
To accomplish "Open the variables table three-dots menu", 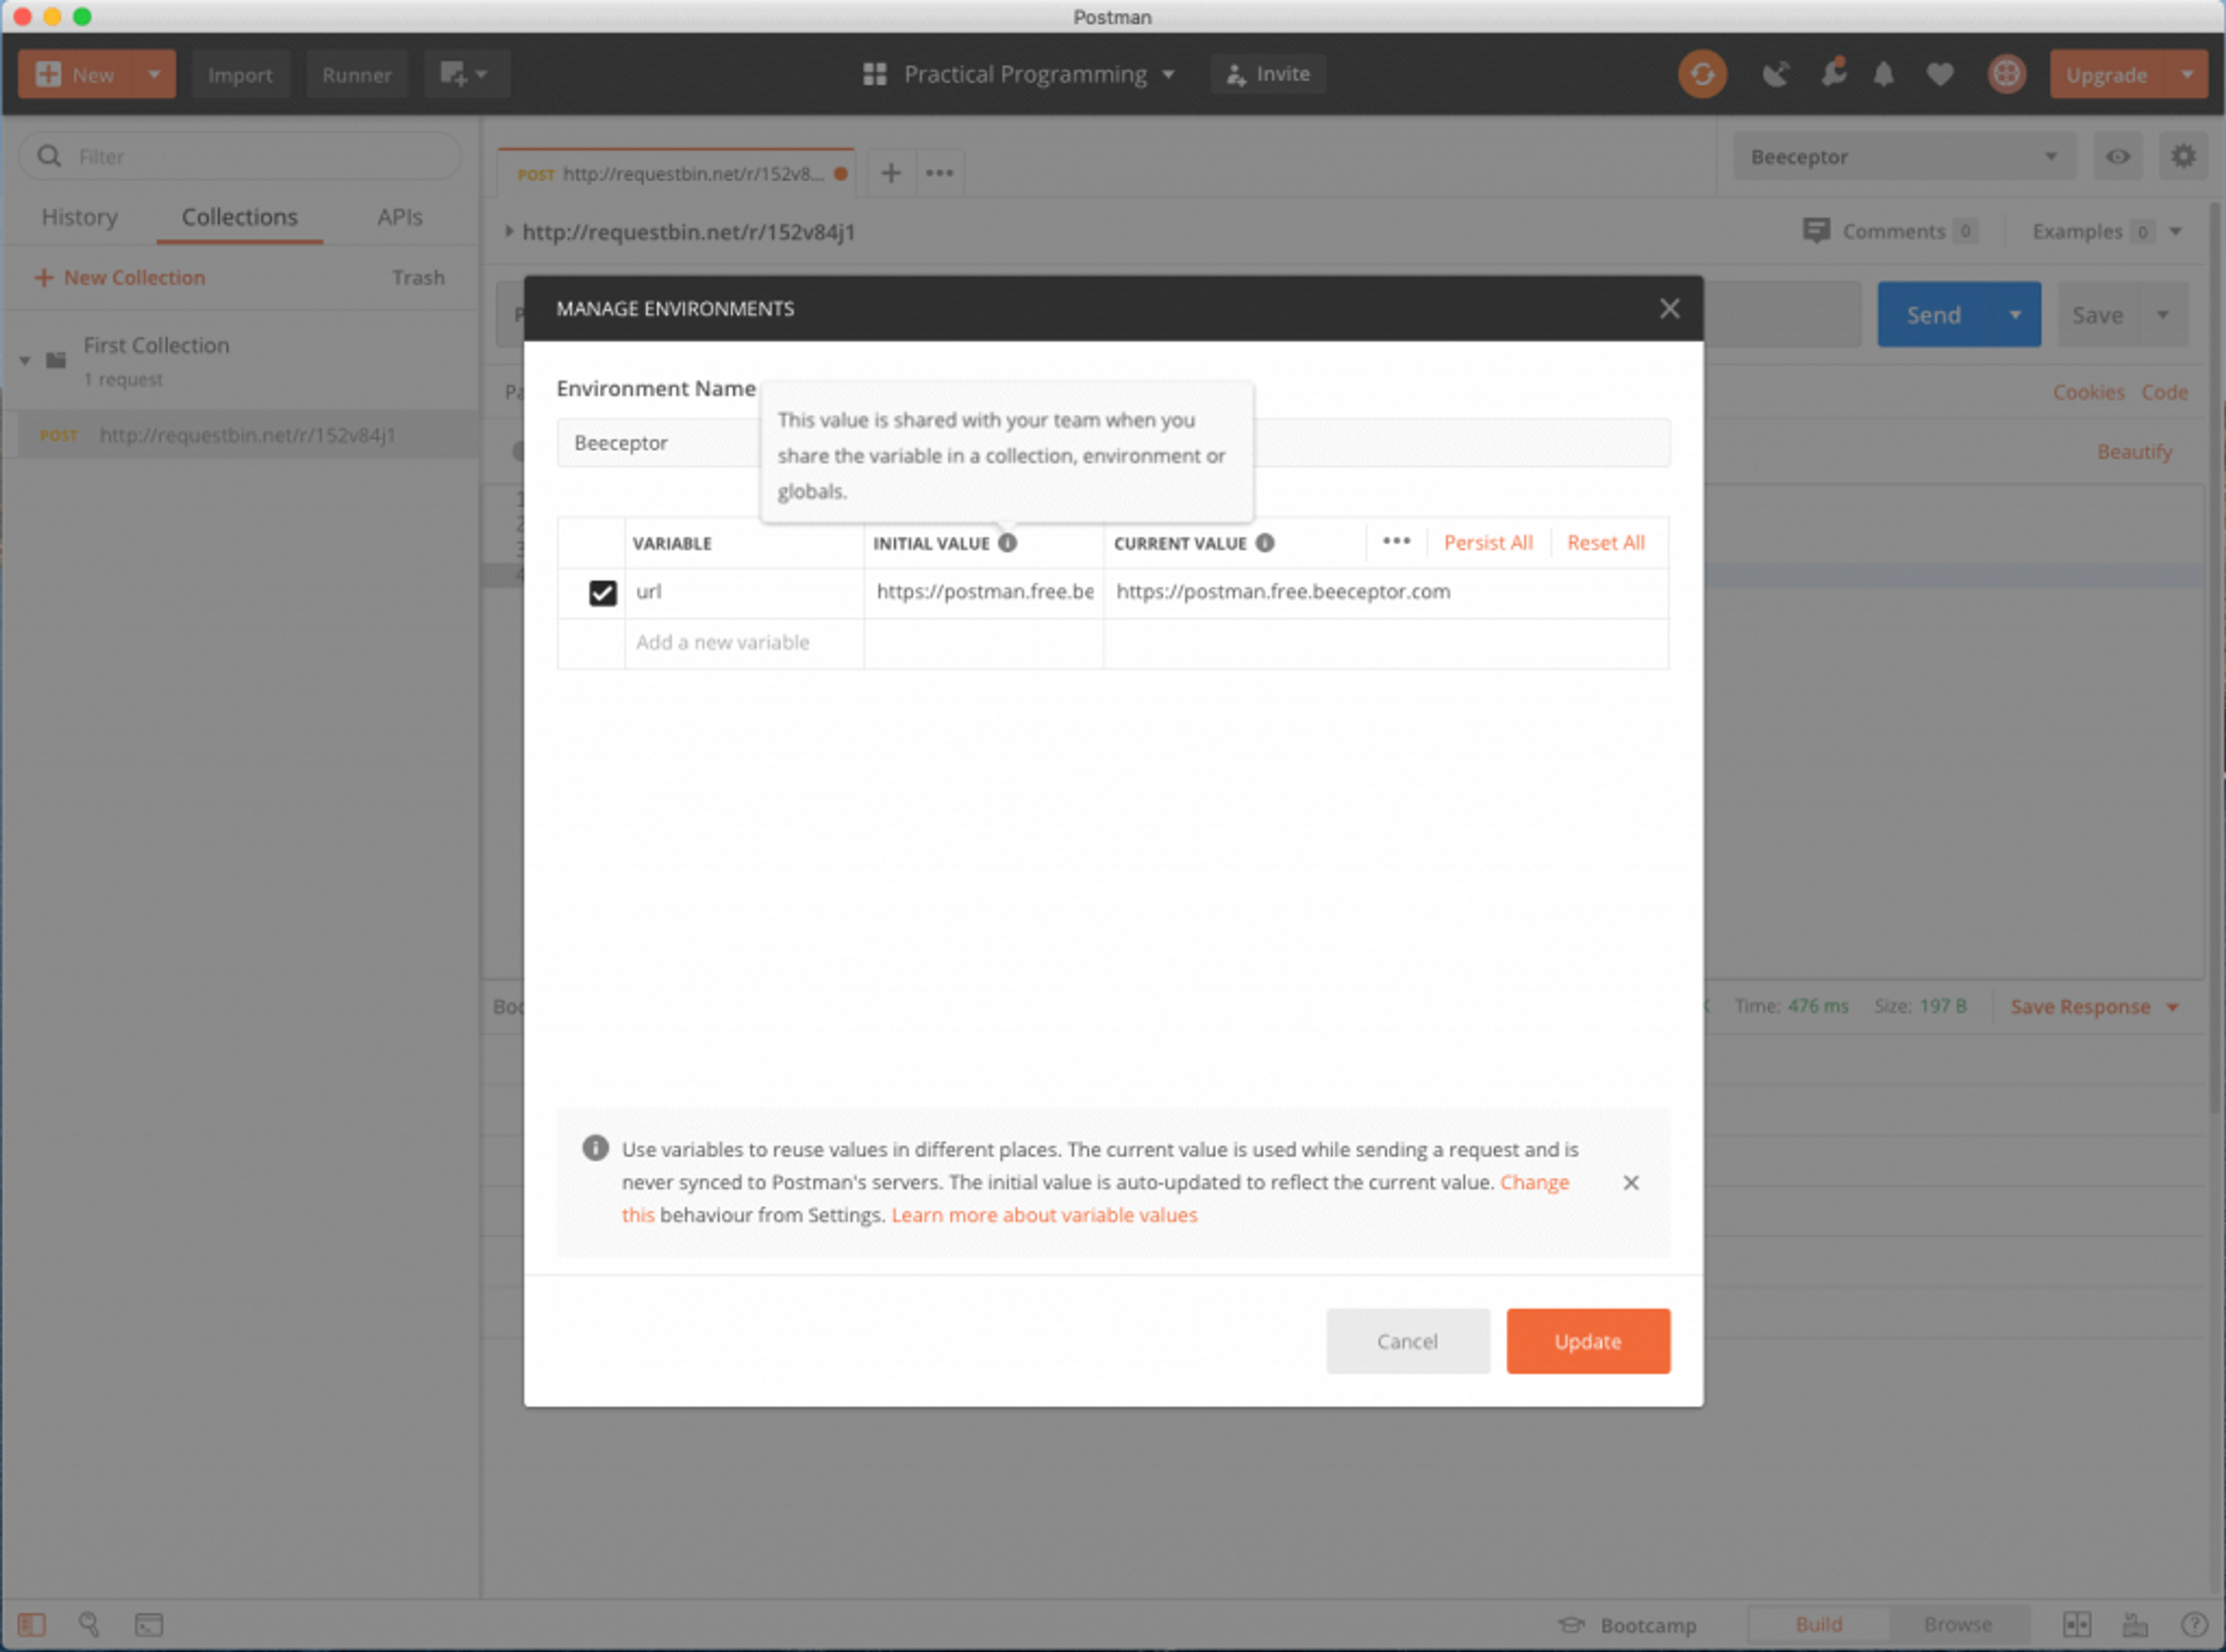I will 1396,541.
